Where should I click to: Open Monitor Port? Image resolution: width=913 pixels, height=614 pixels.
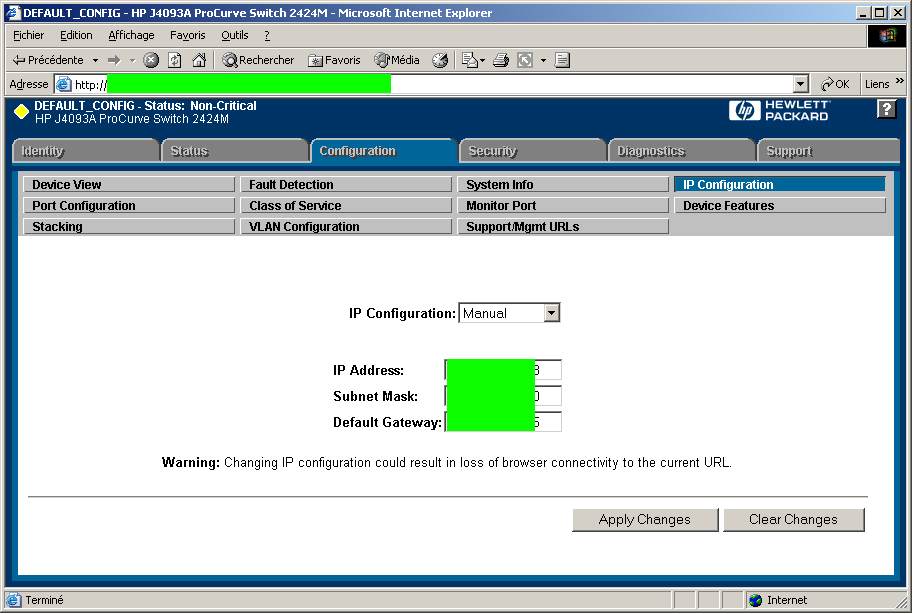563,206
